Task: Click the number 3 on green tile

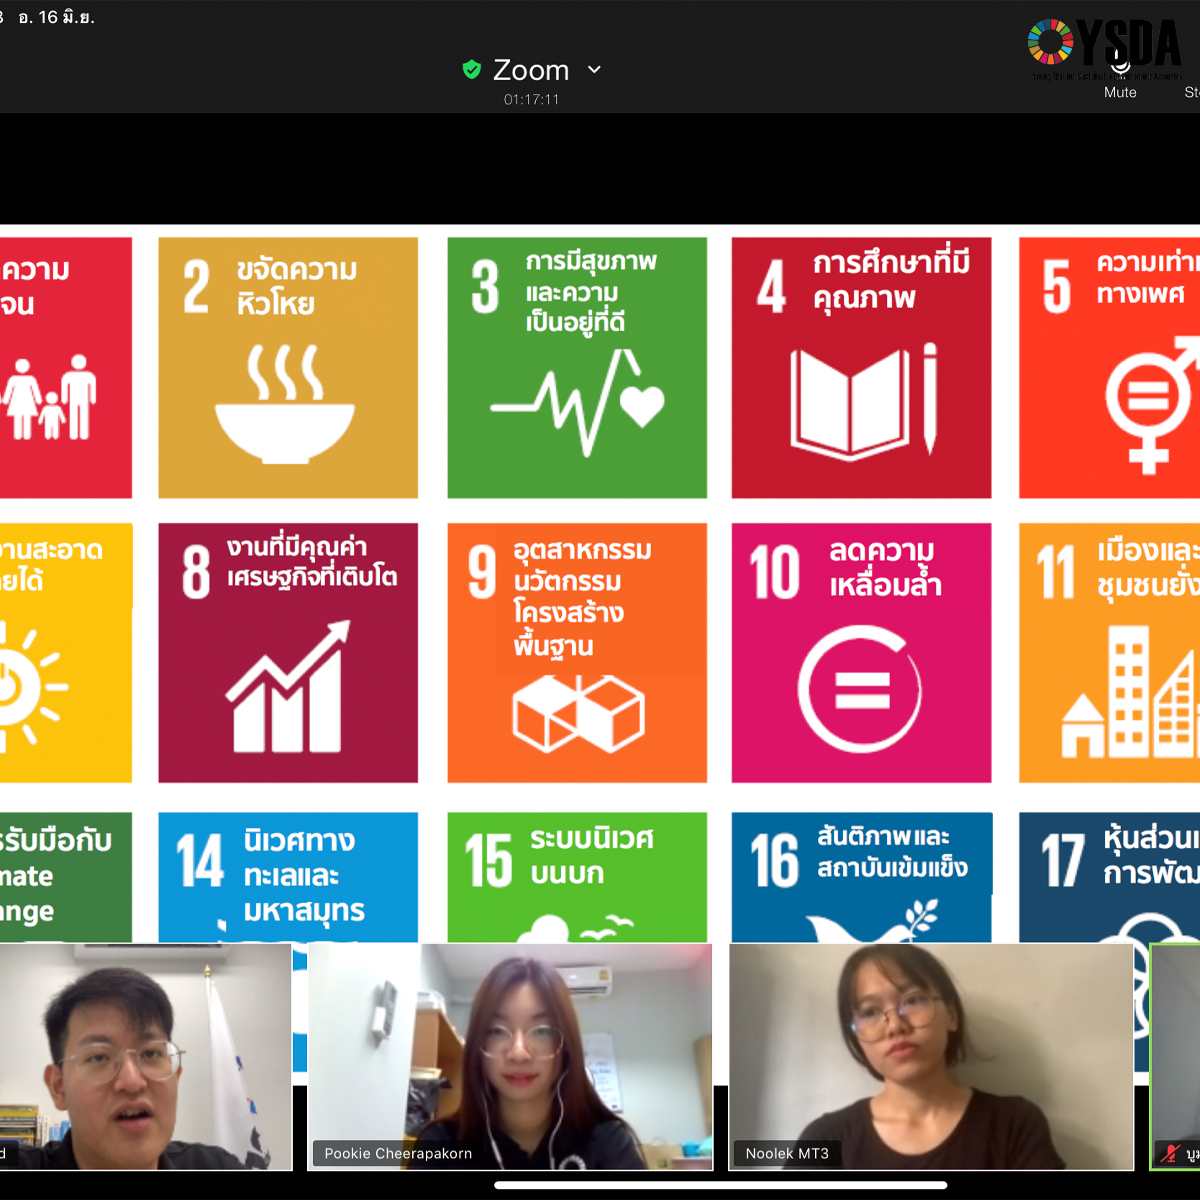Action: [x=485, y=287]
